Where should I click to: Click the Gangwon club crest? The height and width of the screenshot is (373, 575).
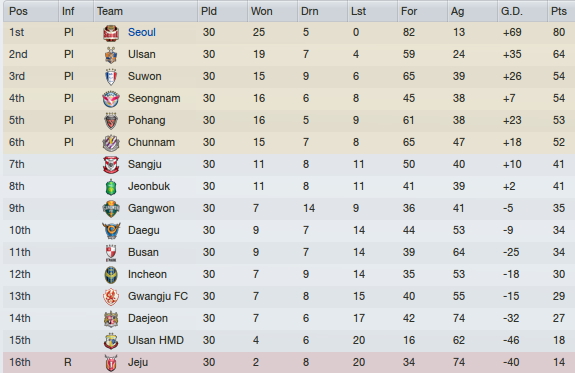click(x=111, y=209)
